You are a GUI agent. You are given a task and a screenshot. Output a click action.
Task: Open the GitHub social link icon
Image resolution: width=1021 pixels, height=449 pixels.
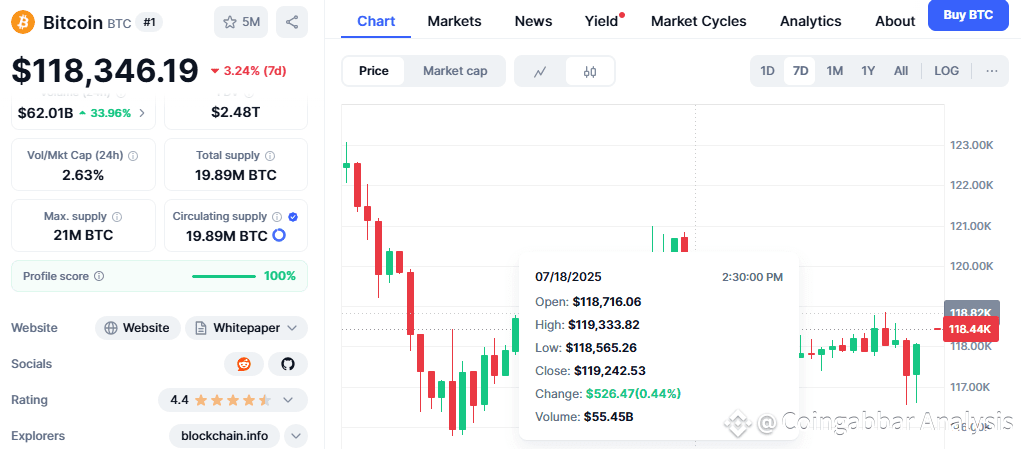[288, 364]
